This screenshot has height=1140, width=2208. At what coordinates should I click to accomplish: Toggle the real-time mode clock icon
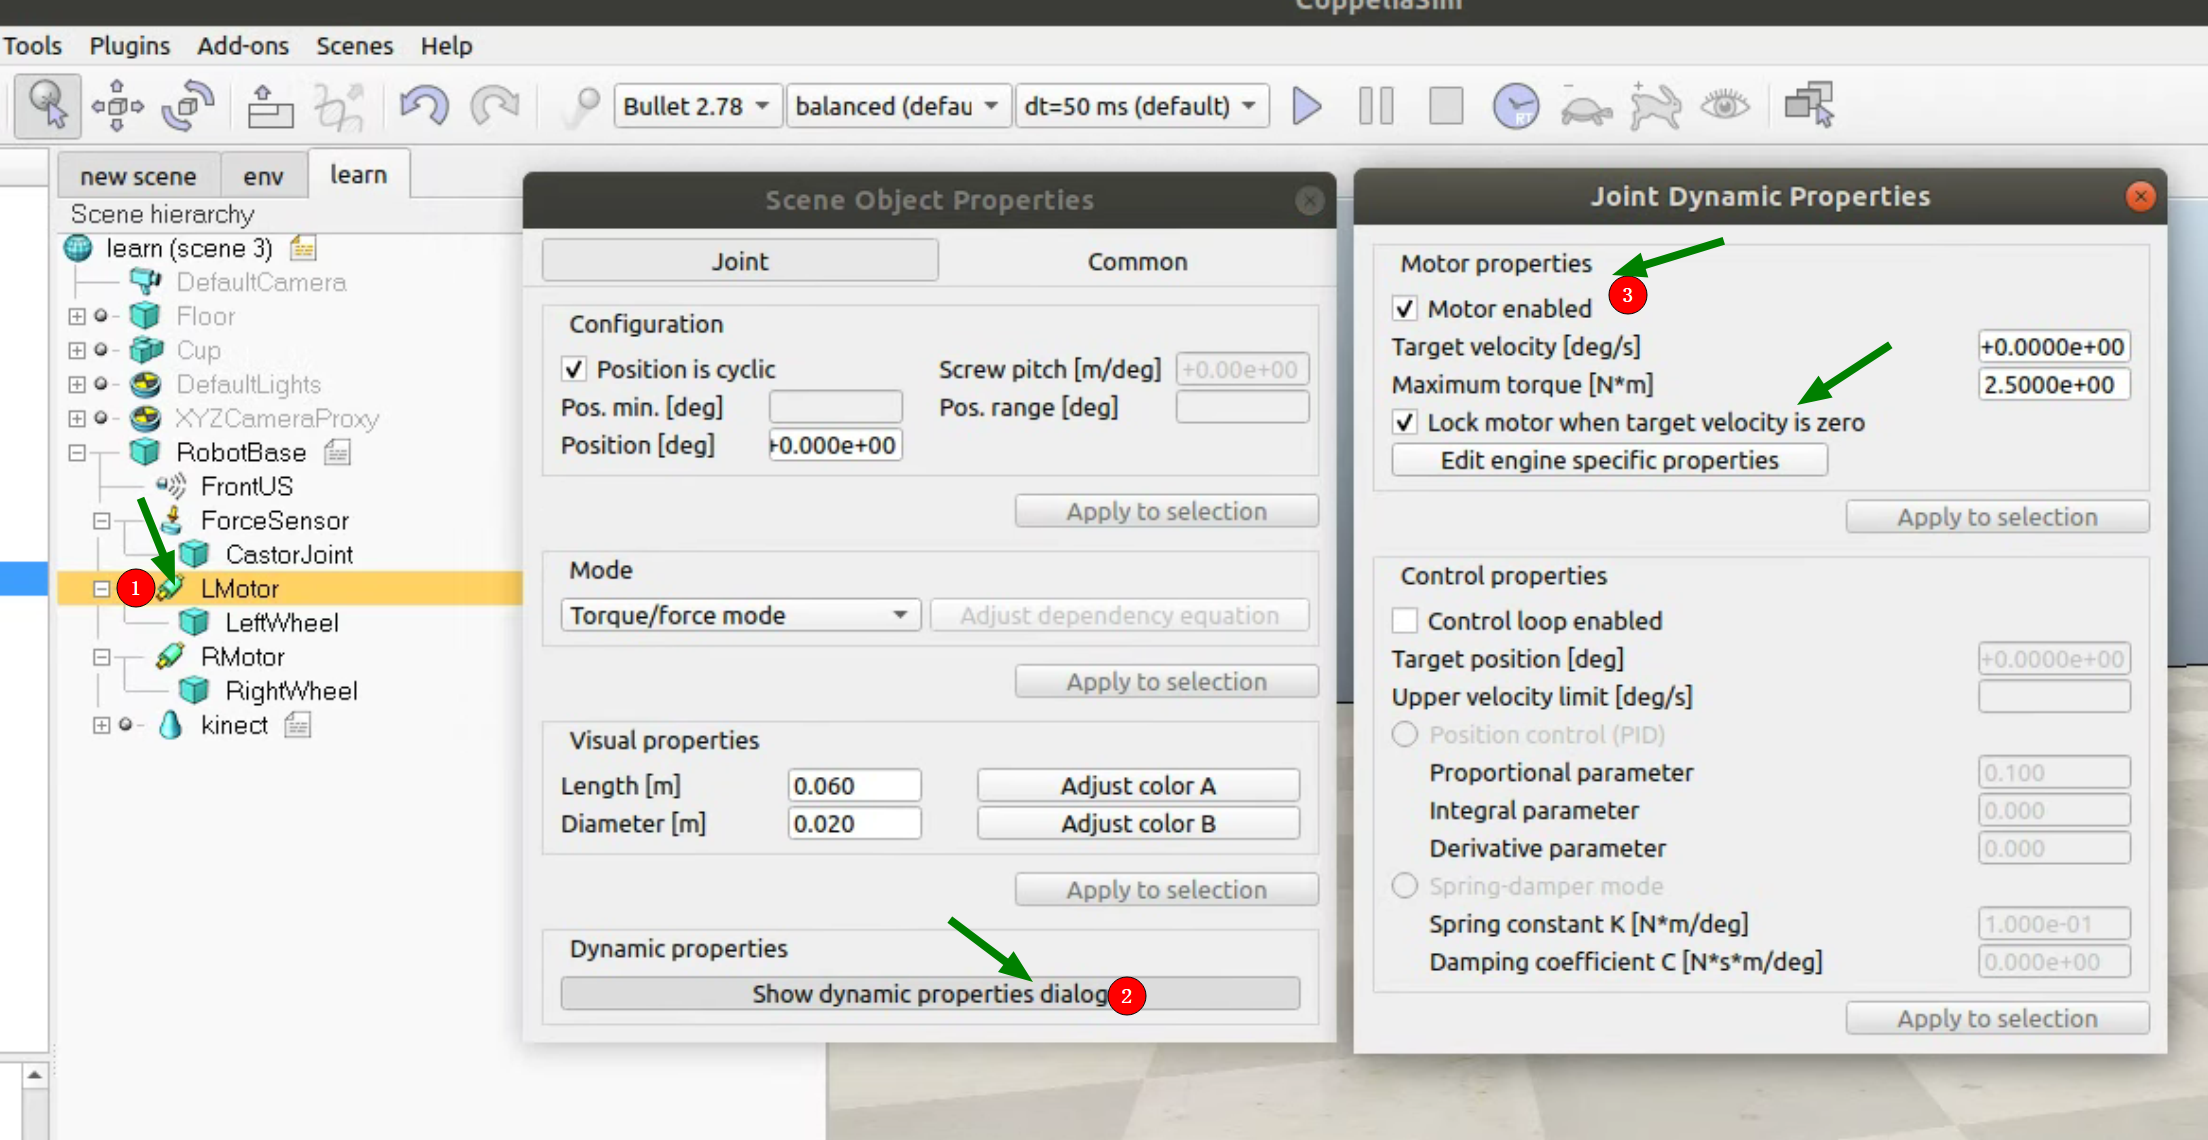tap(1515, 105)
